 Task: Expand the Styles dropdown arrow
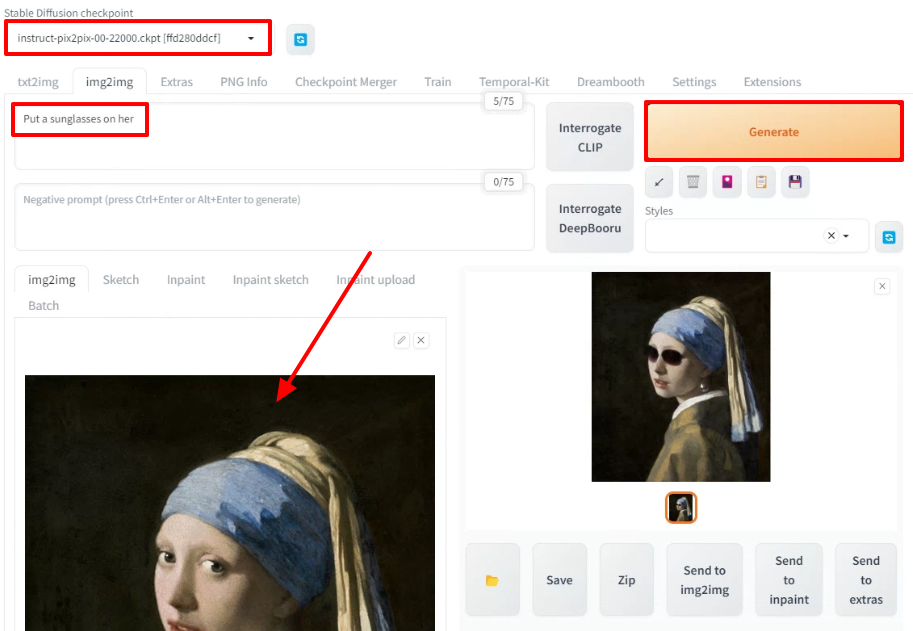(x=846, y=236)
